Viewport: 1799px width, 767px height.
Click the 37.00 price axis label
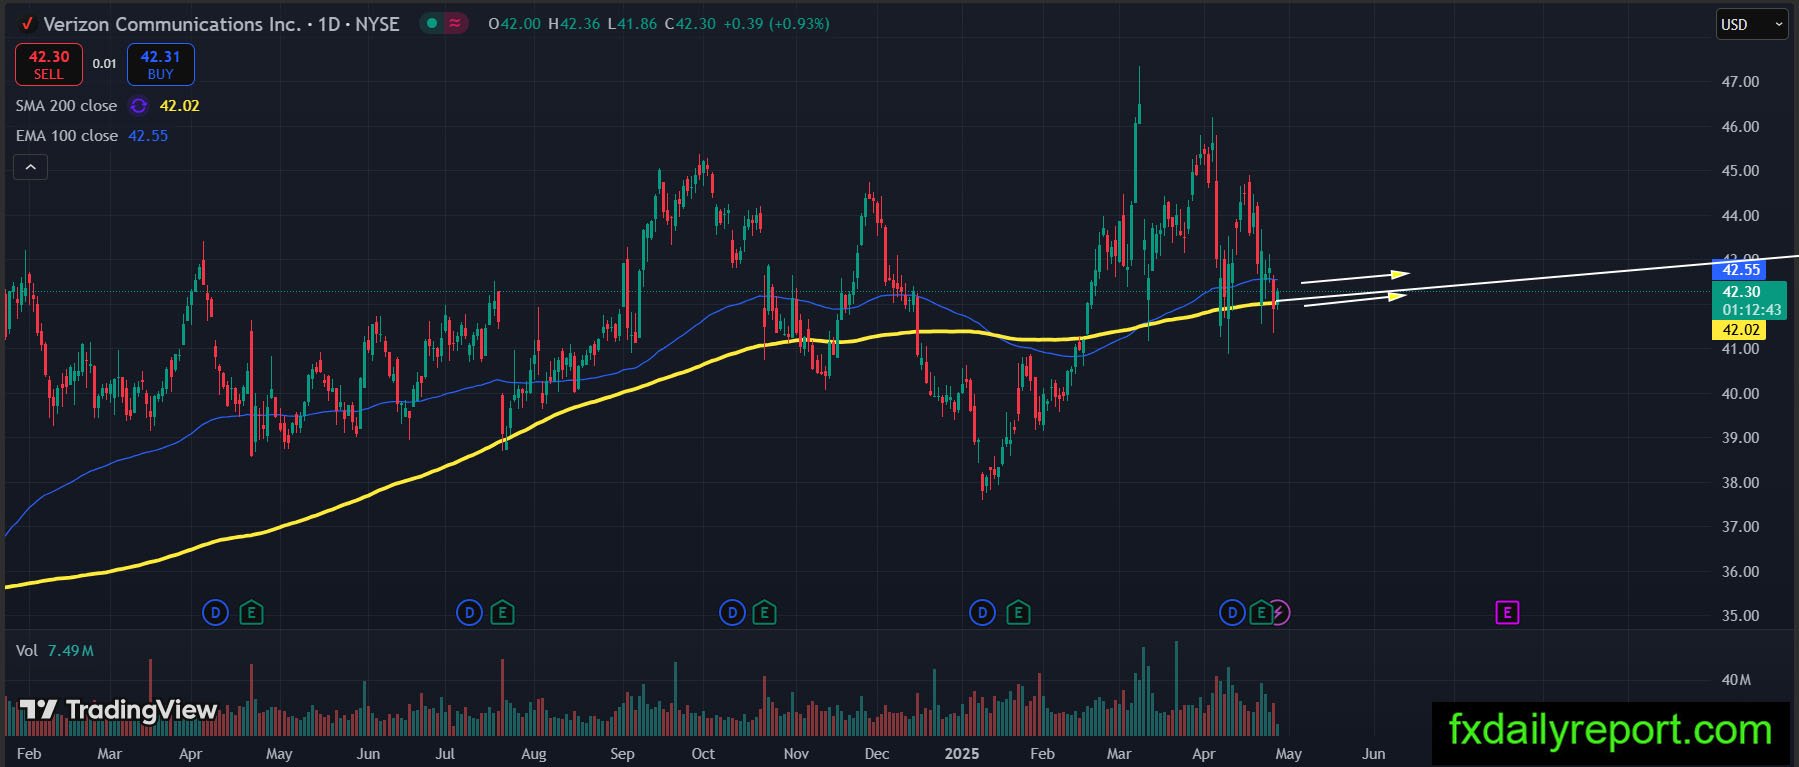coord(1740,527)
